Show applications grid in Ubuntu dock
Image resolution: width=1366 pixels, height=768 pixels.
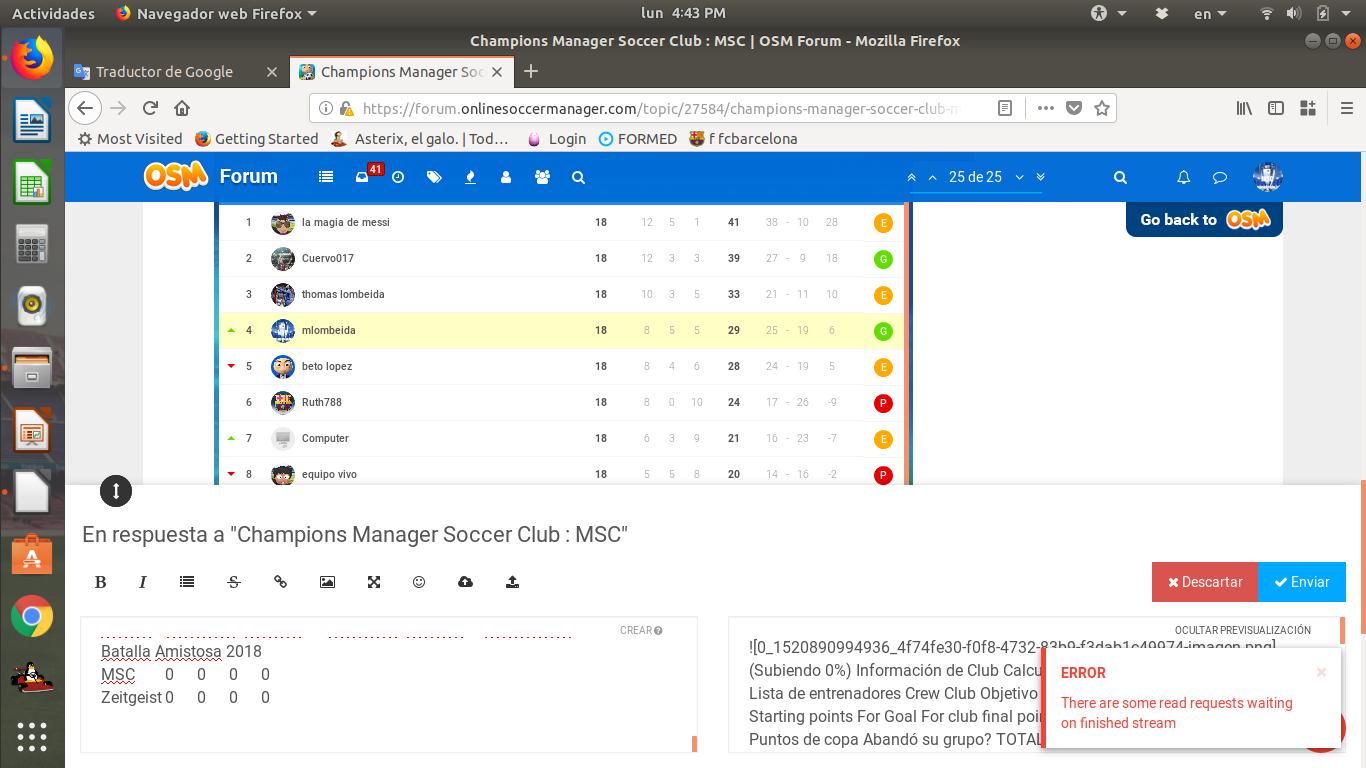click(32, 737)
